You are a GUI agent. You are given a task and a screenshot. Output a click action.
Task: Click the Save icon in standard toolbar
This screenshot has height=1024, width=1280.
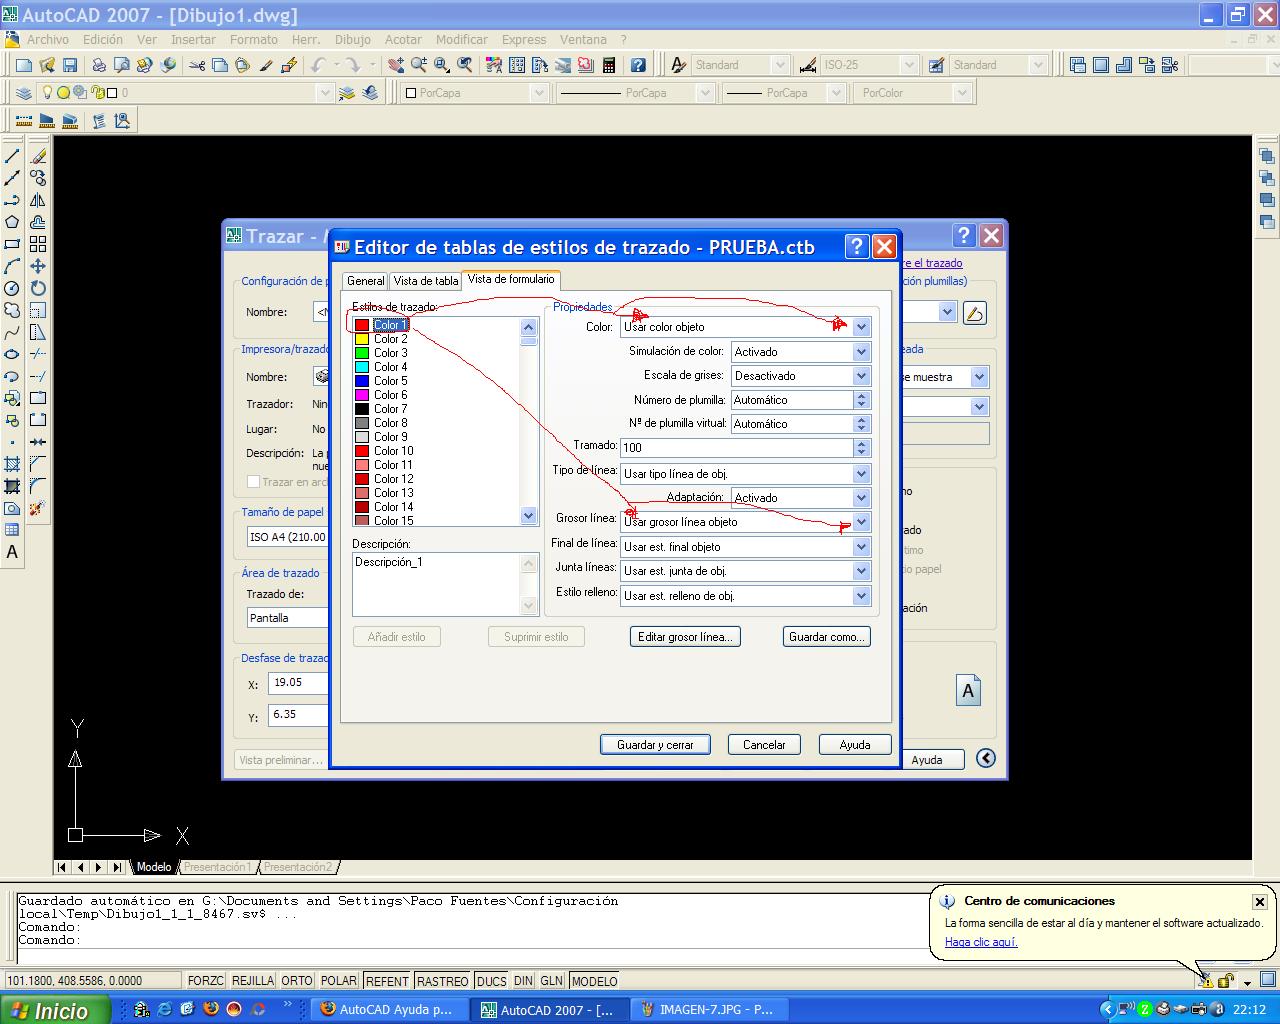70,65
